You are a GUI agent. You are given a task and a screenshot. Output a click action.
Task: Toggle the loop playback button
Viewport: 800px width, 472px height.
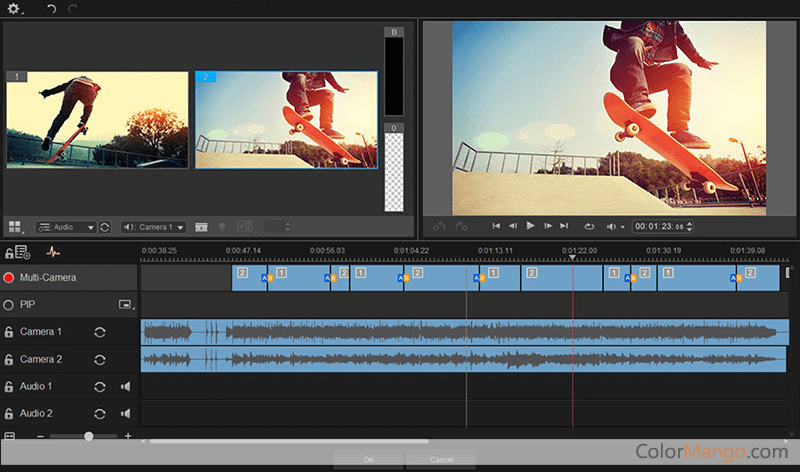(589, 227)
